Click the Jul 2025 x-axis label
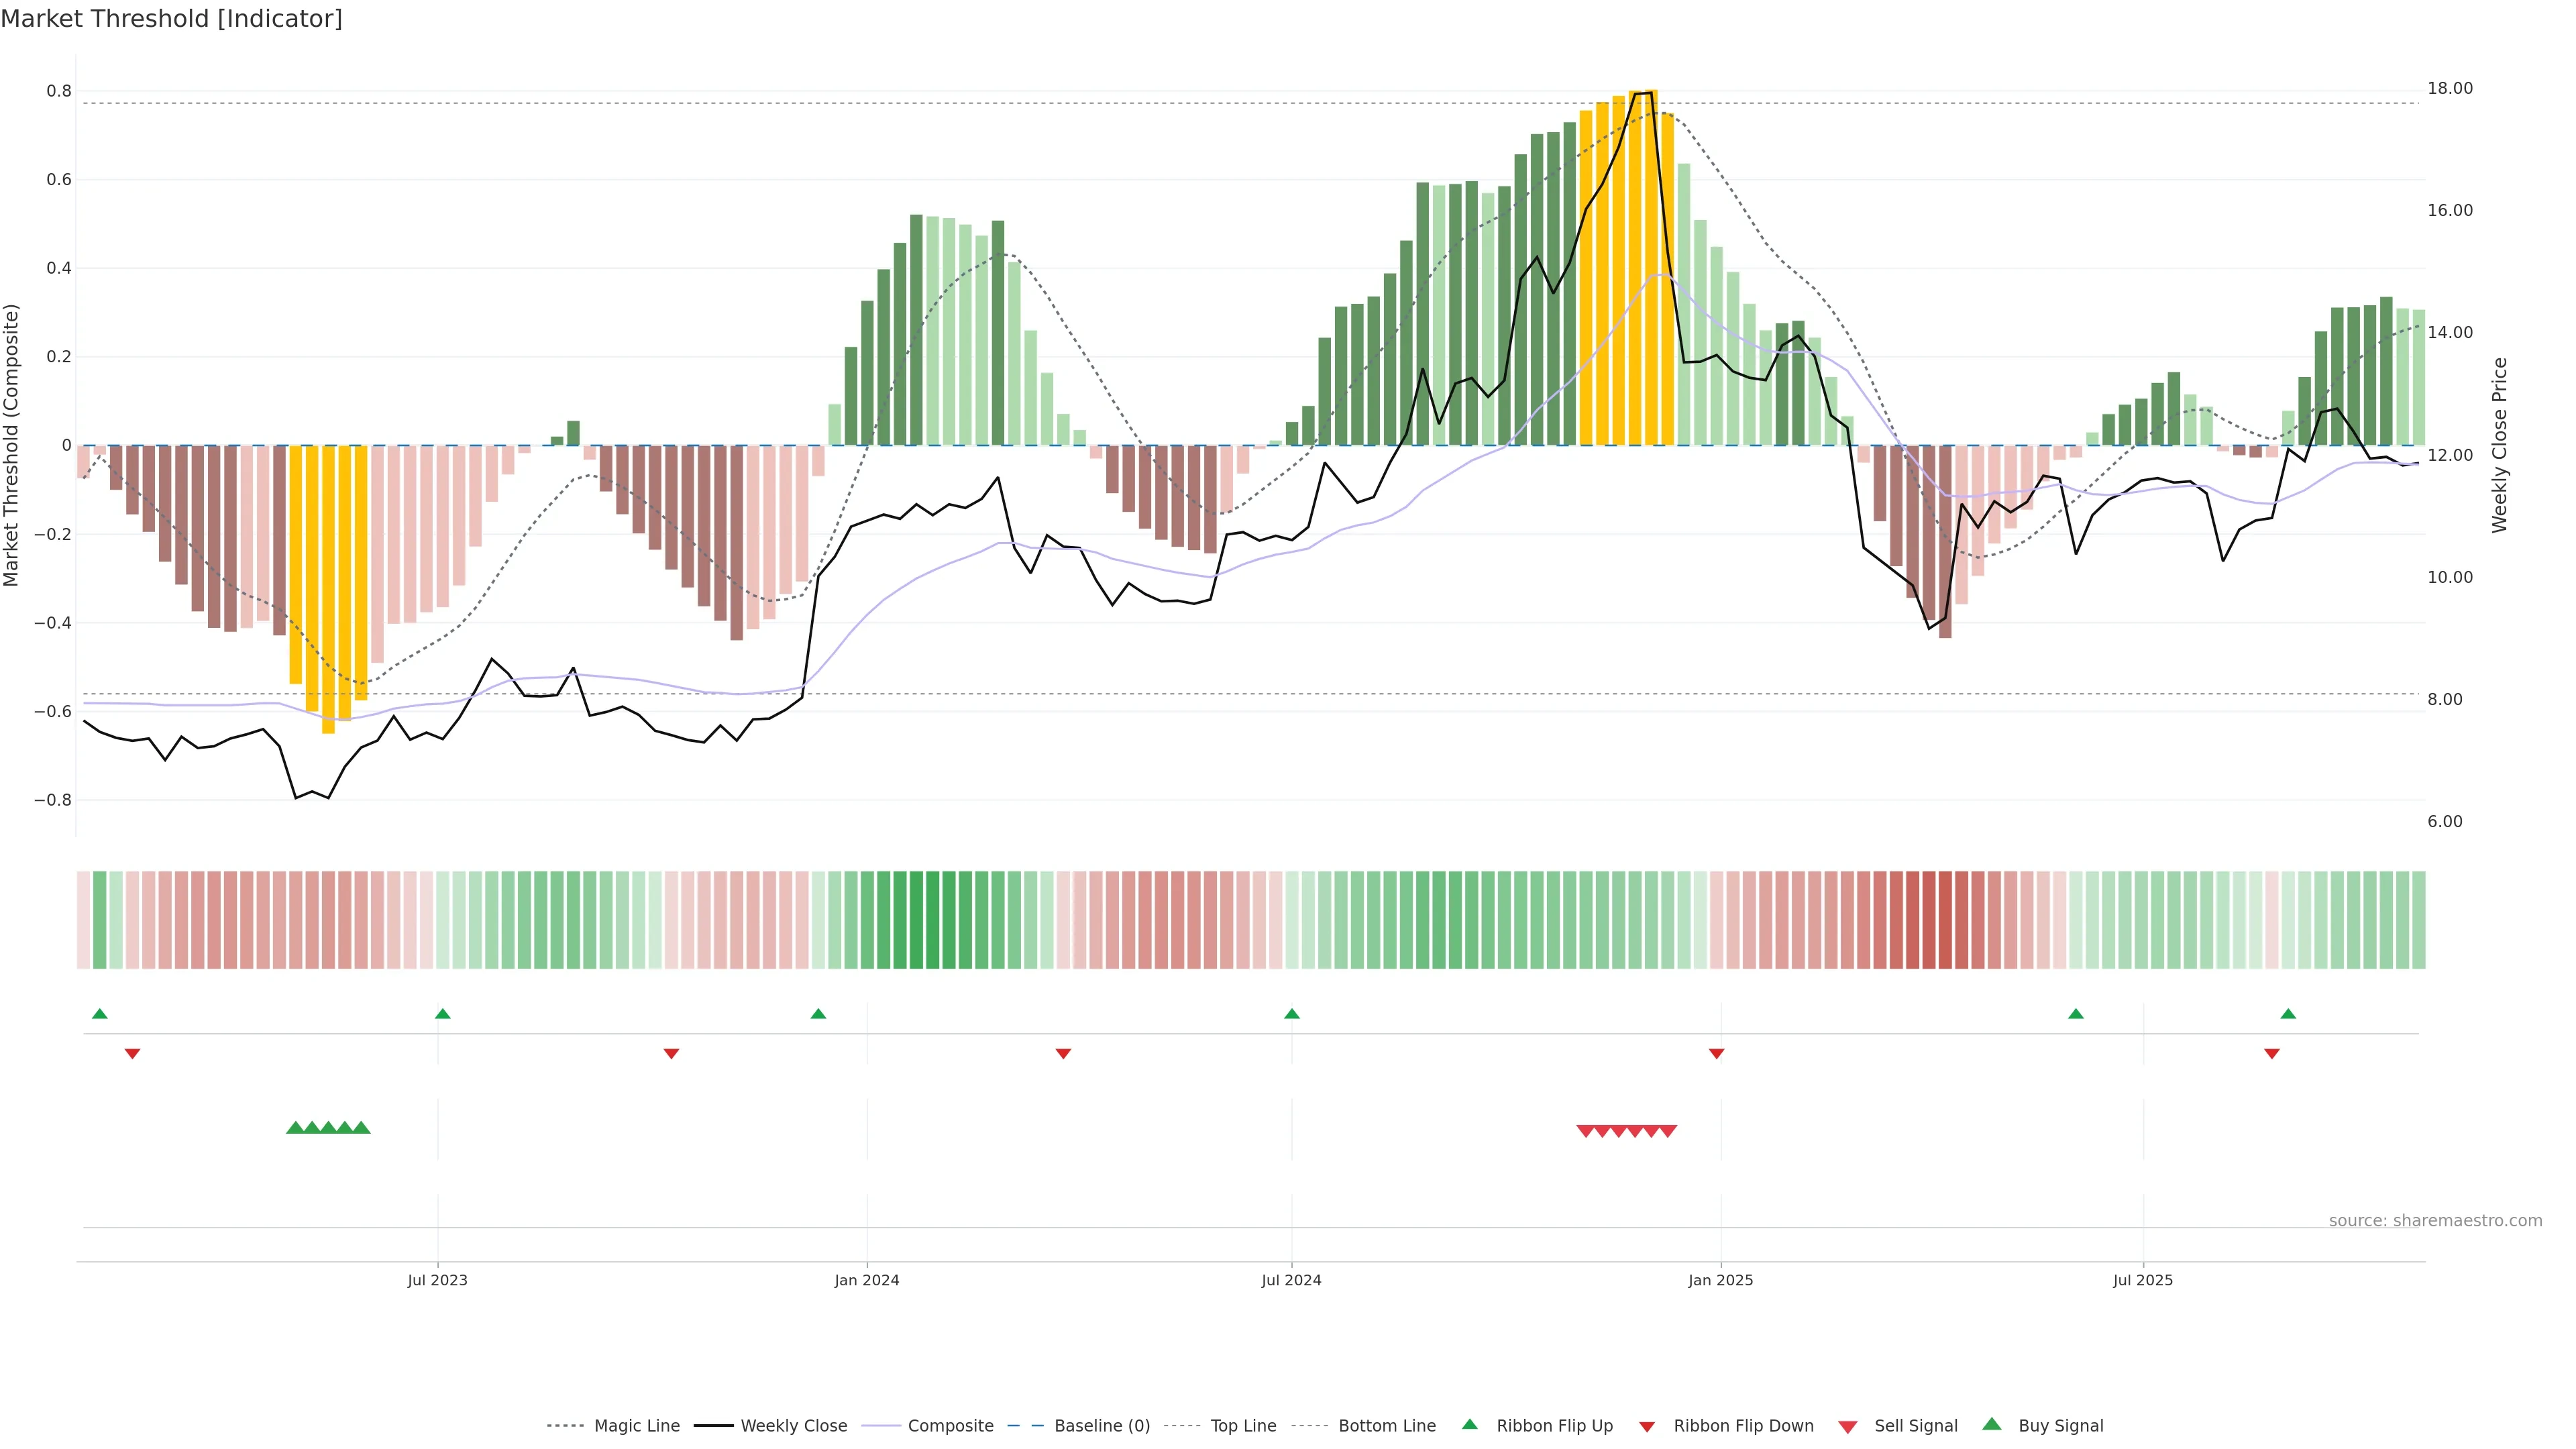Image resolution: width=2576 pixels, height=1449 pixels. 2142,1280
